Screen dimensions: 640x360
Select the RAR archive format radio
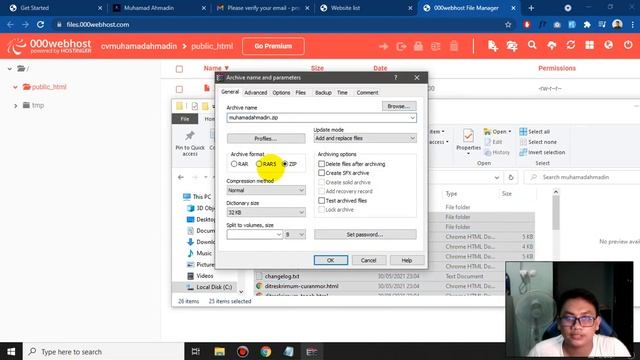tap(234, 164)
